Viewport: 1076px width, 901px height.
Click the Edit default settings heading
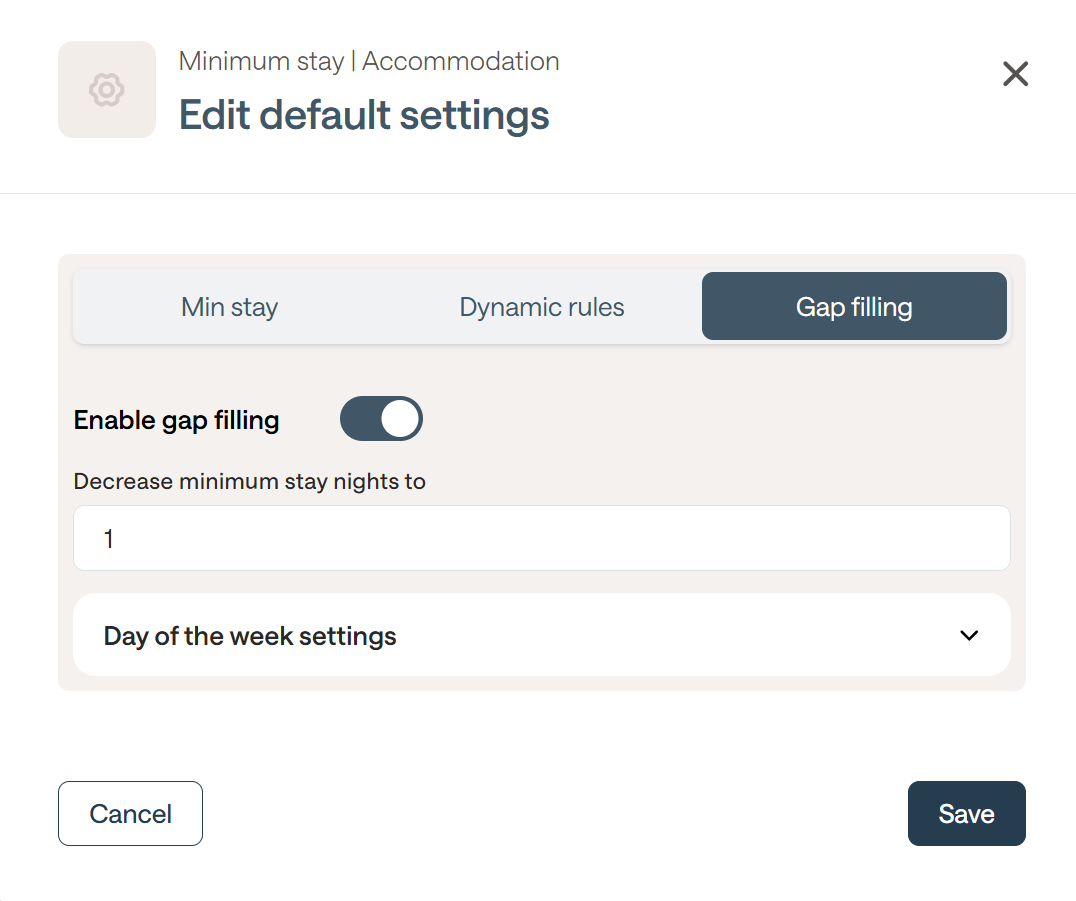(x=364, y=115)
